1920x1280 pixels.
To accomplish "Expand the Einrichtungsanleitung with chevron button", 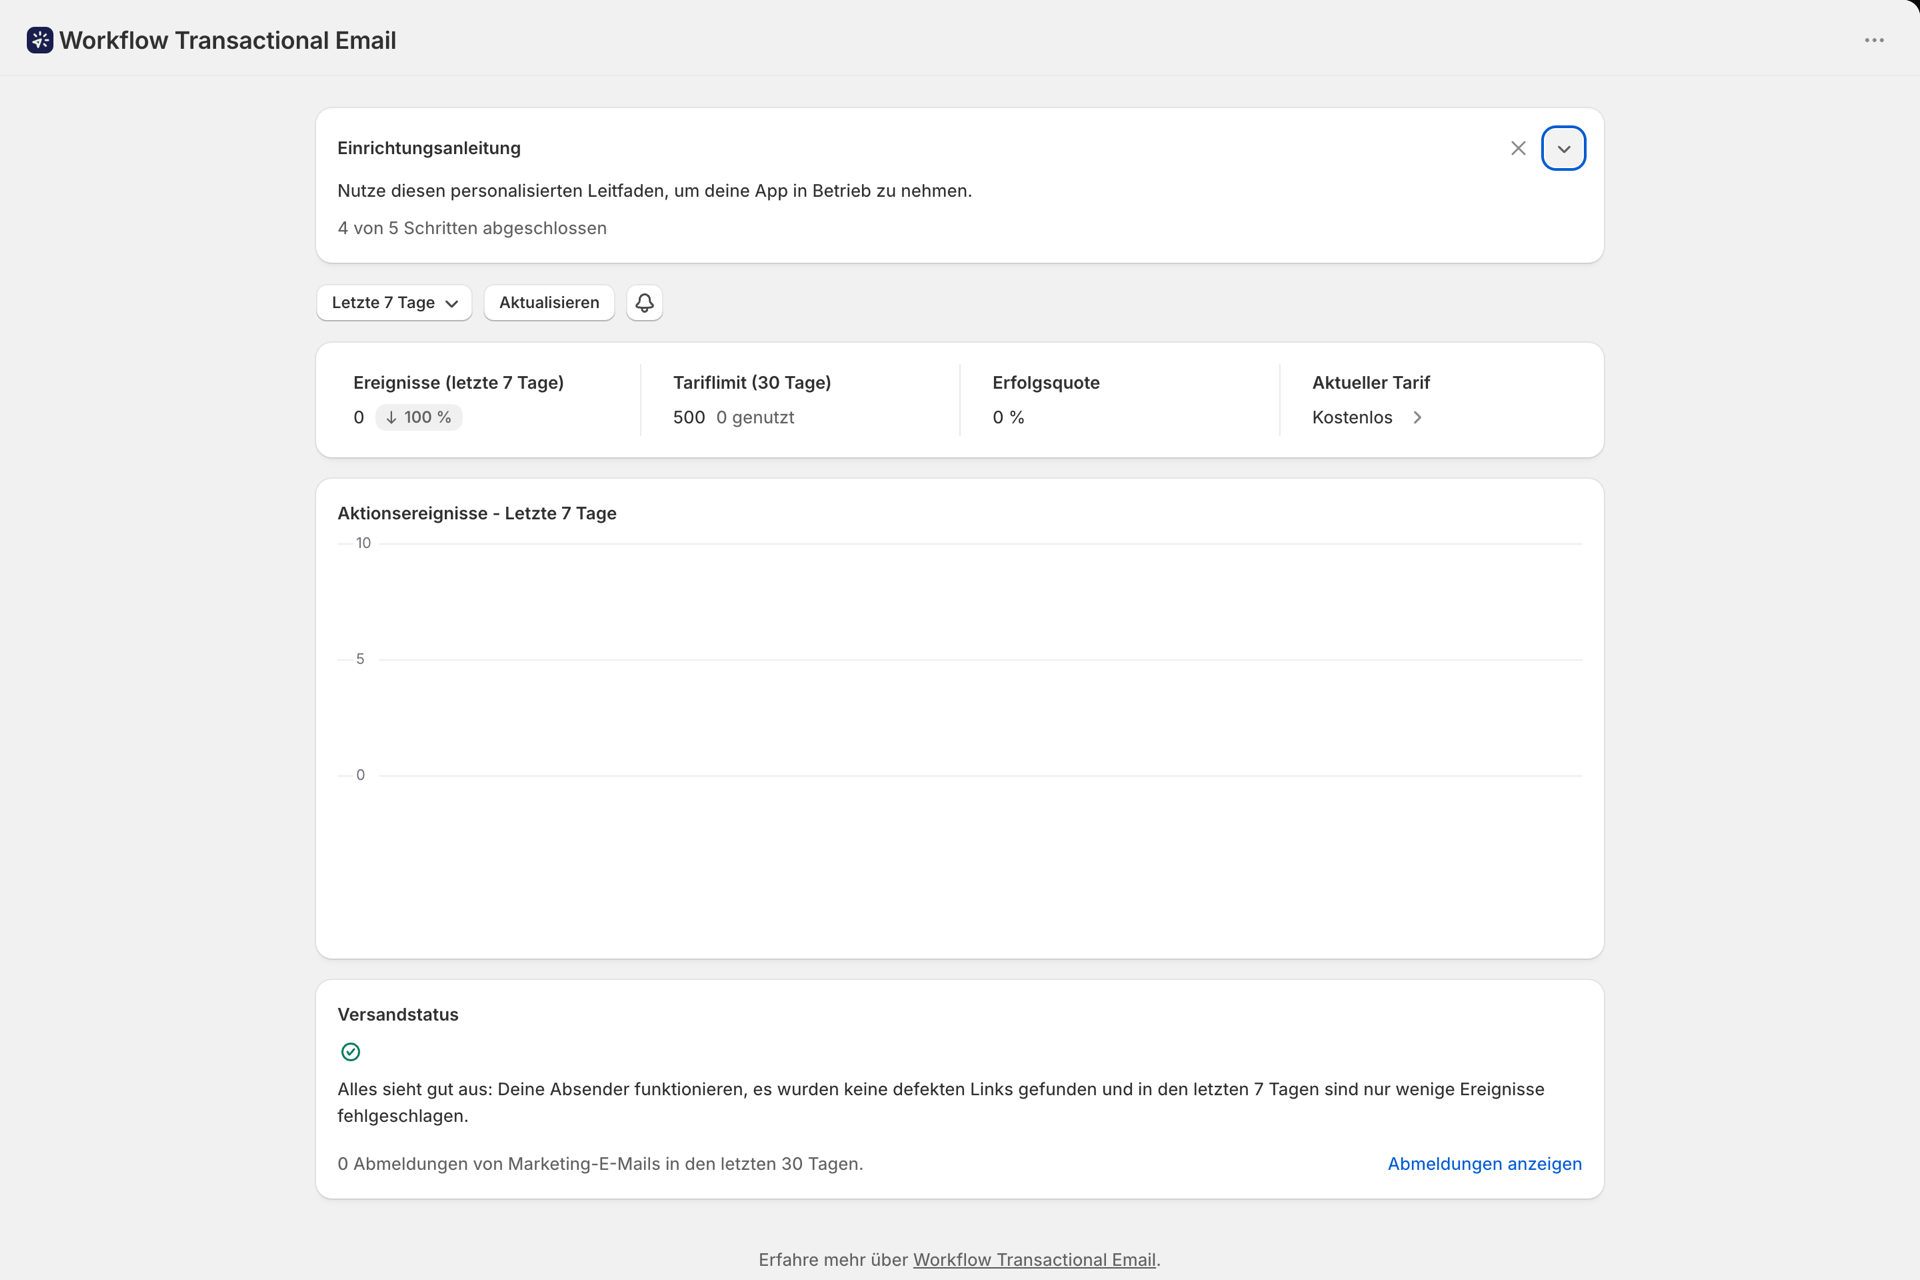I will (1564, 148).
